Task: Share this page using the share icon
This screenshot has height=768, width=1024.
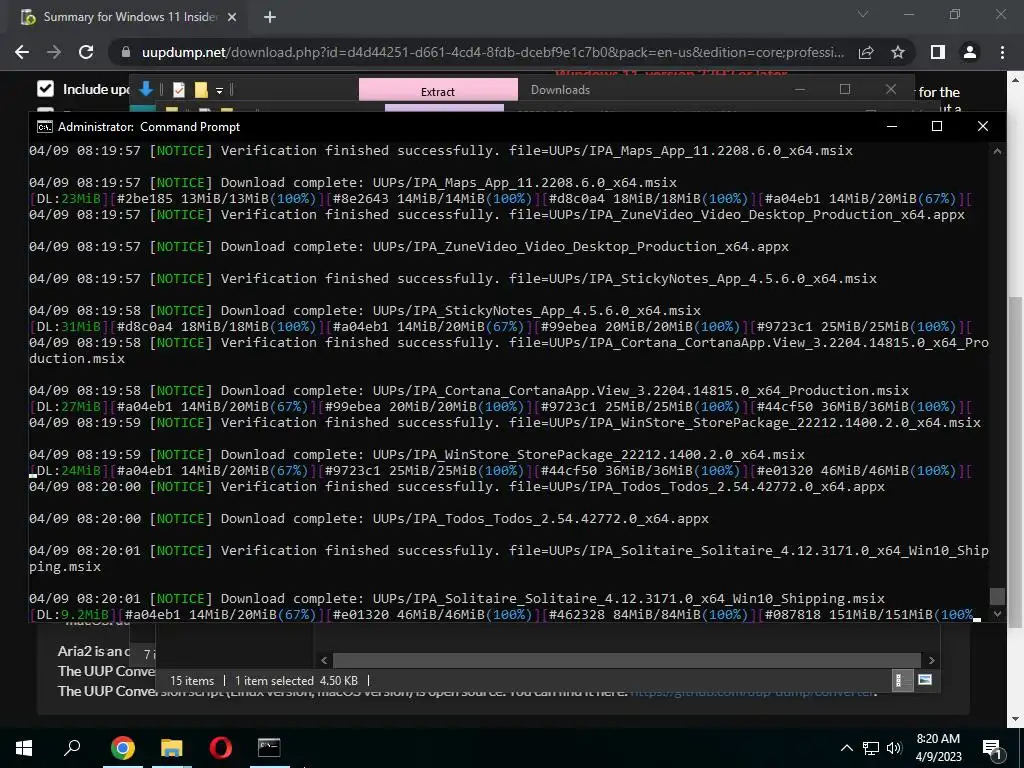Action: point(866,52)
